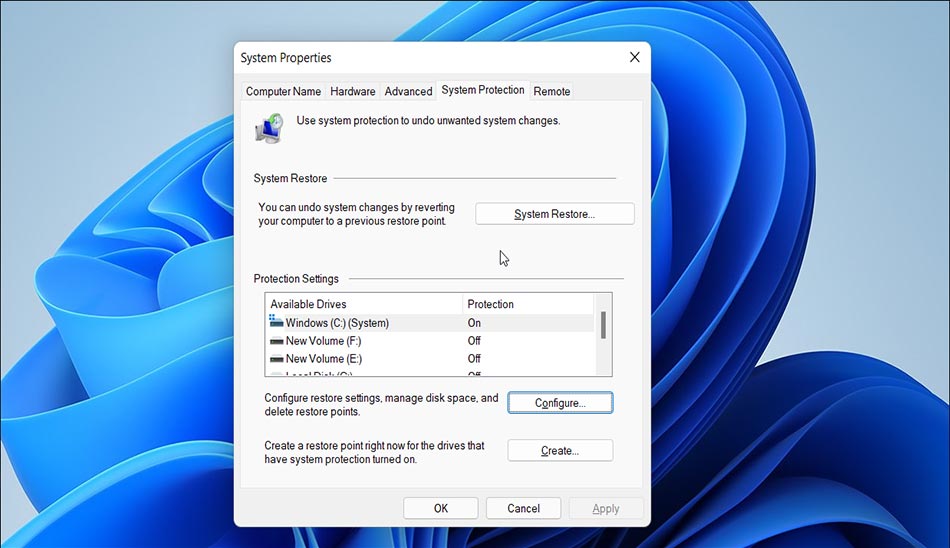
Task: Select the New Volume (E:) drive icon
Action: click(276, 359)
